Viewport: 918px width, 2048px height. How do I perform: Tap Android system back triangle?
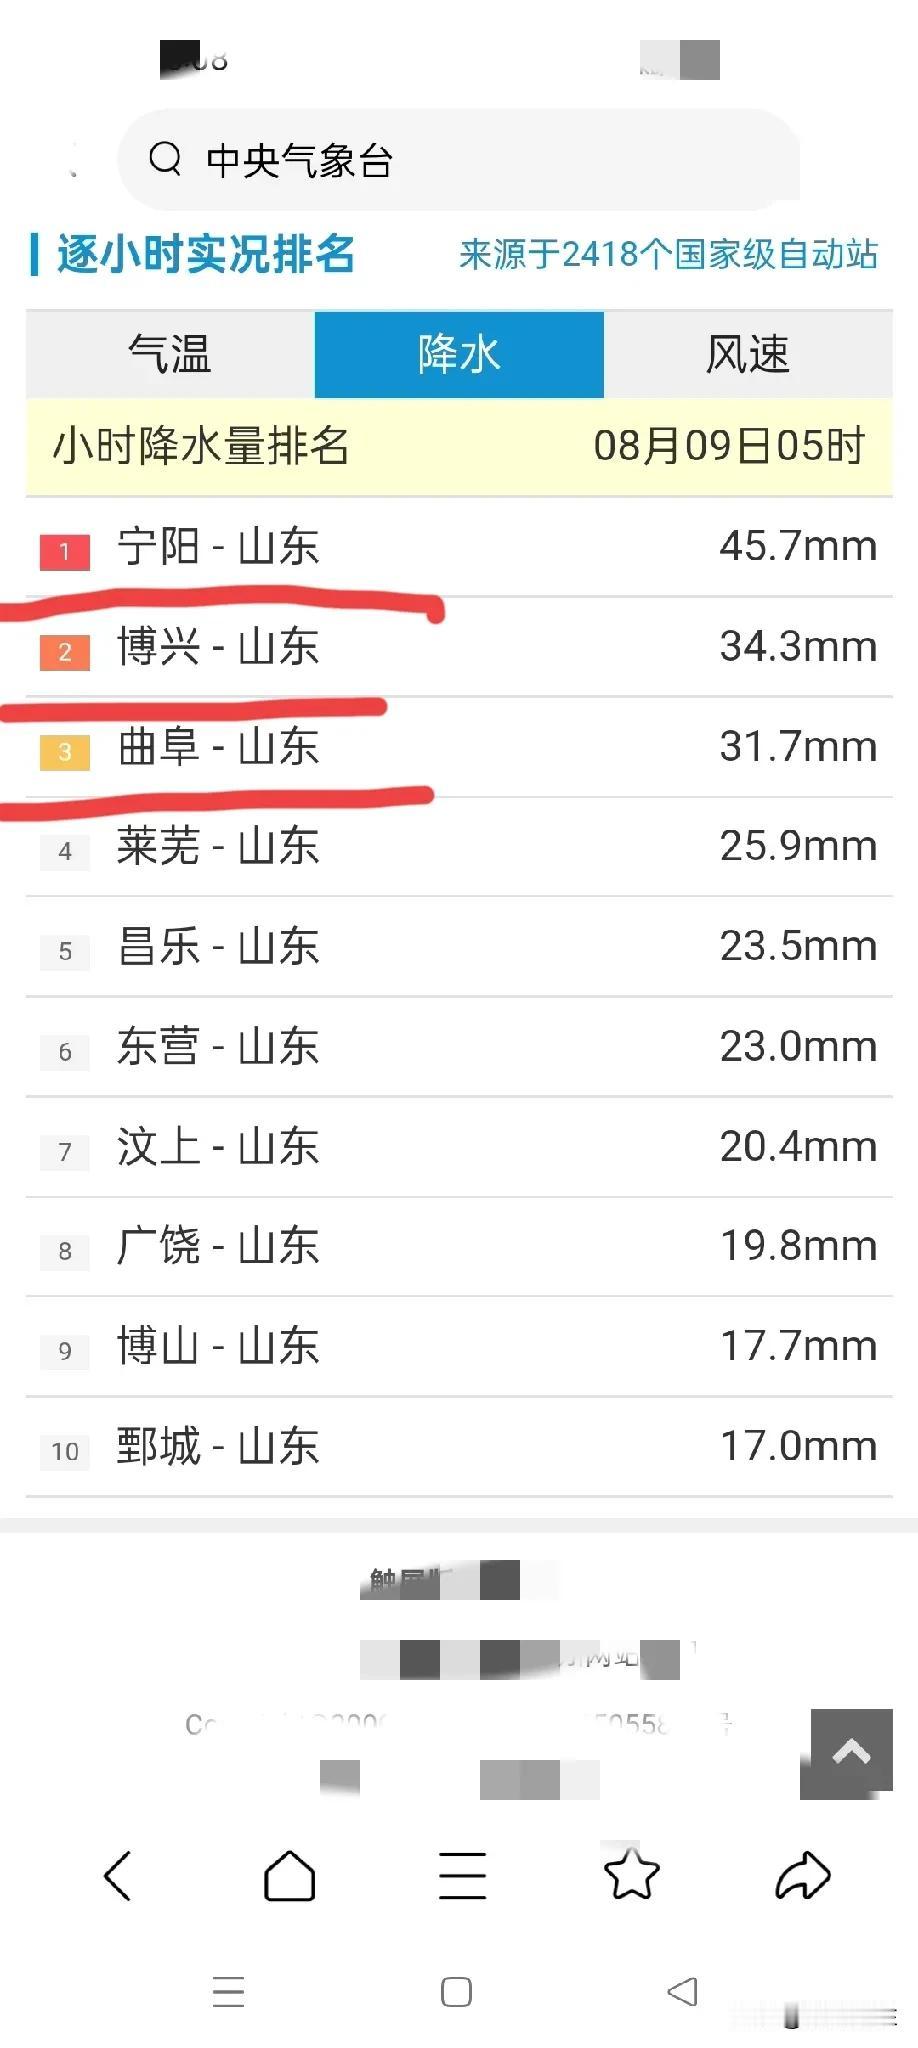point(682,1991)
